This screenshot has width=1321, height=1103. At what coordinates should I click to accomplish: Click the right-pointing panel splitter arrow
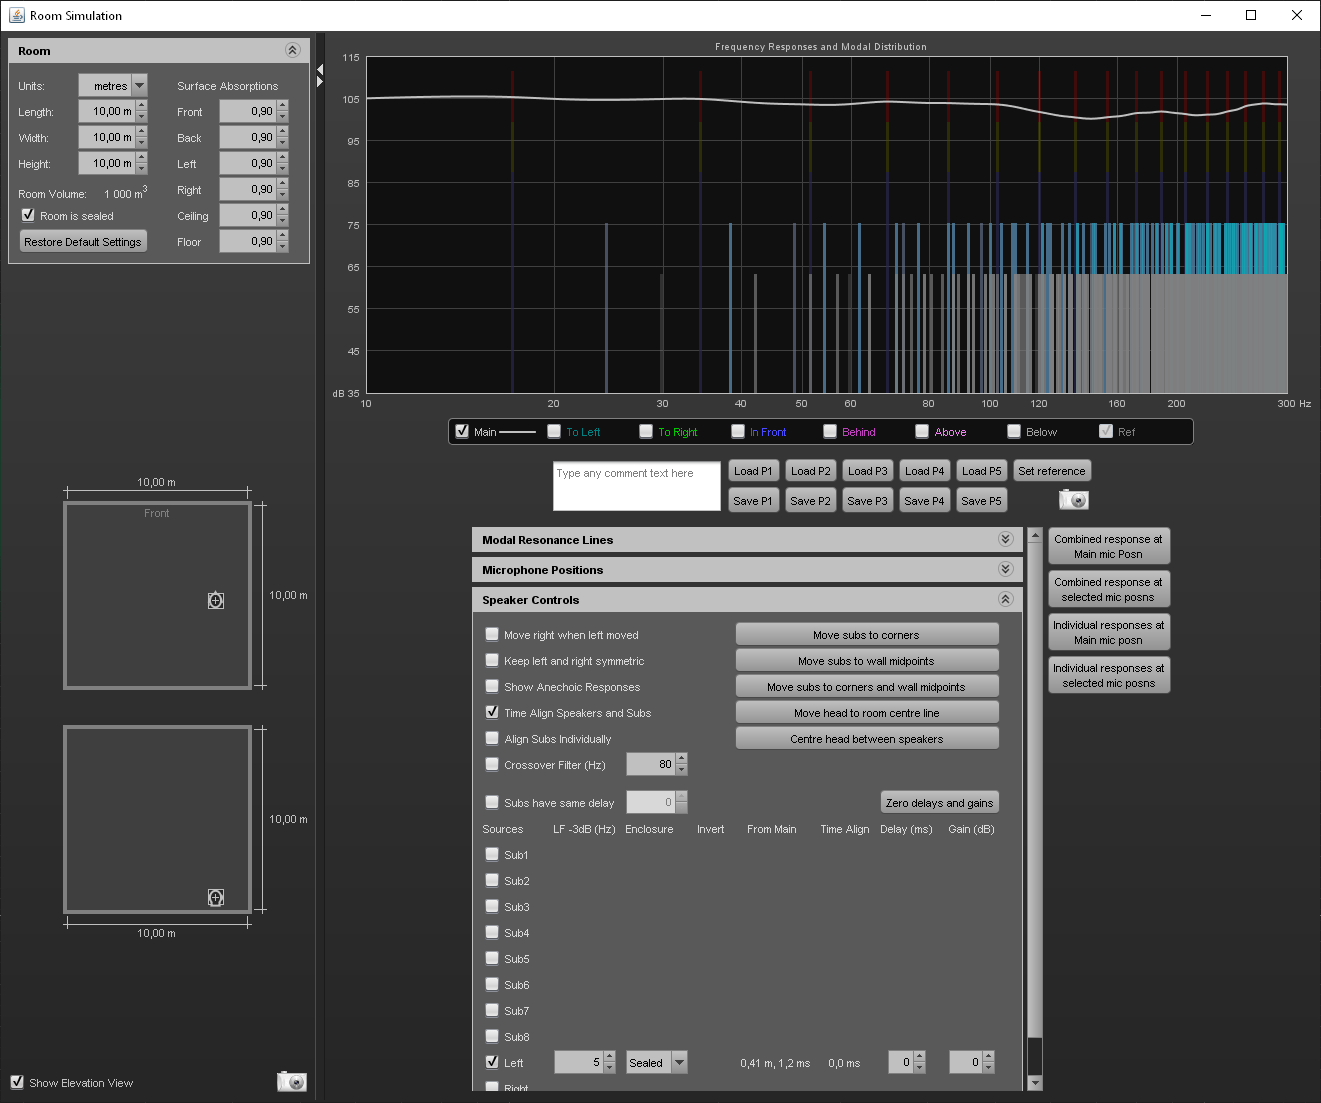tap(320, 81)
